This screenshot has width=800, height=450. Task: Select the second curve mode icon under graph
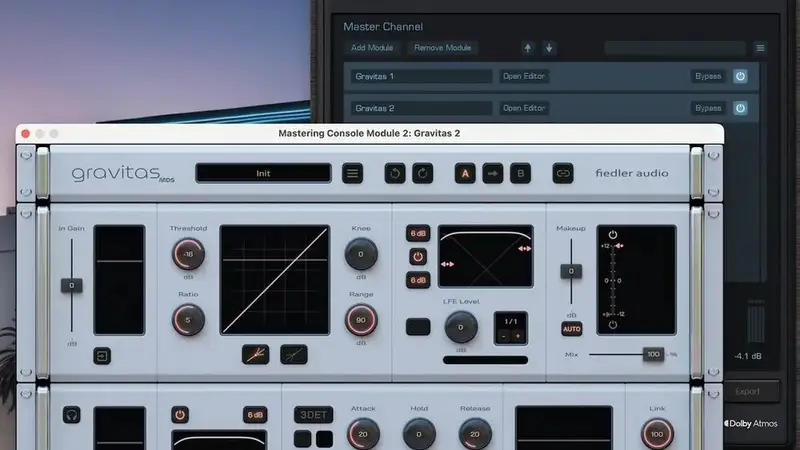click(294, 355)
